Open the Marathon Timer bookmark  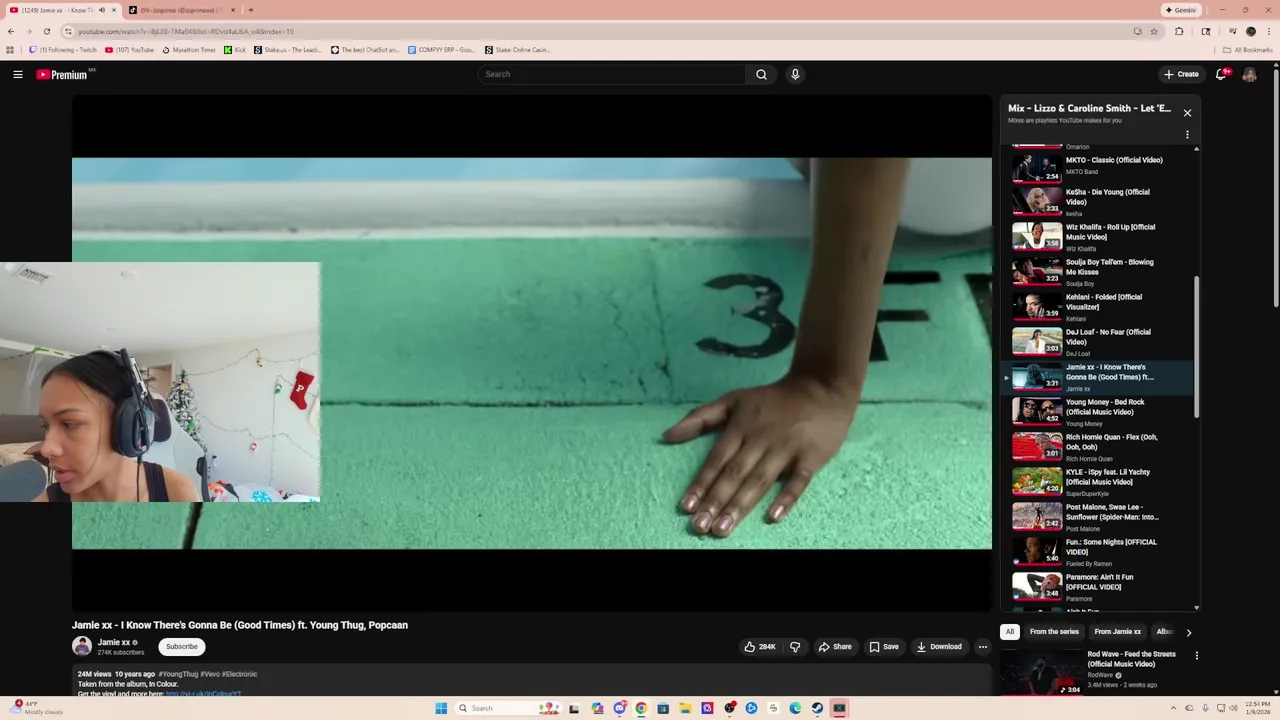pos(189,50)
